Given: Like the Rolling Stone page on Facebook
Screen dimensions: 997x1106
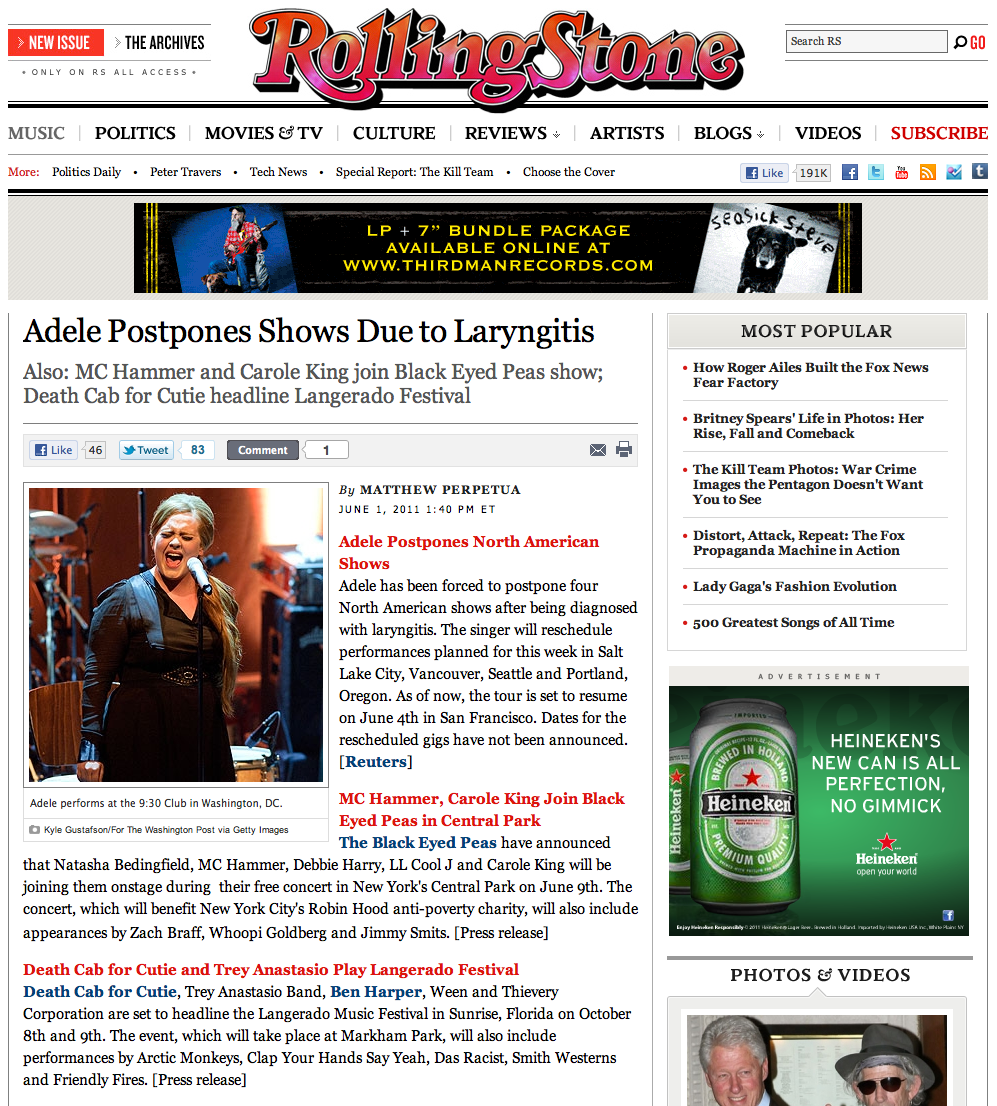Looking at the screenshot, I should click(765, 173).
